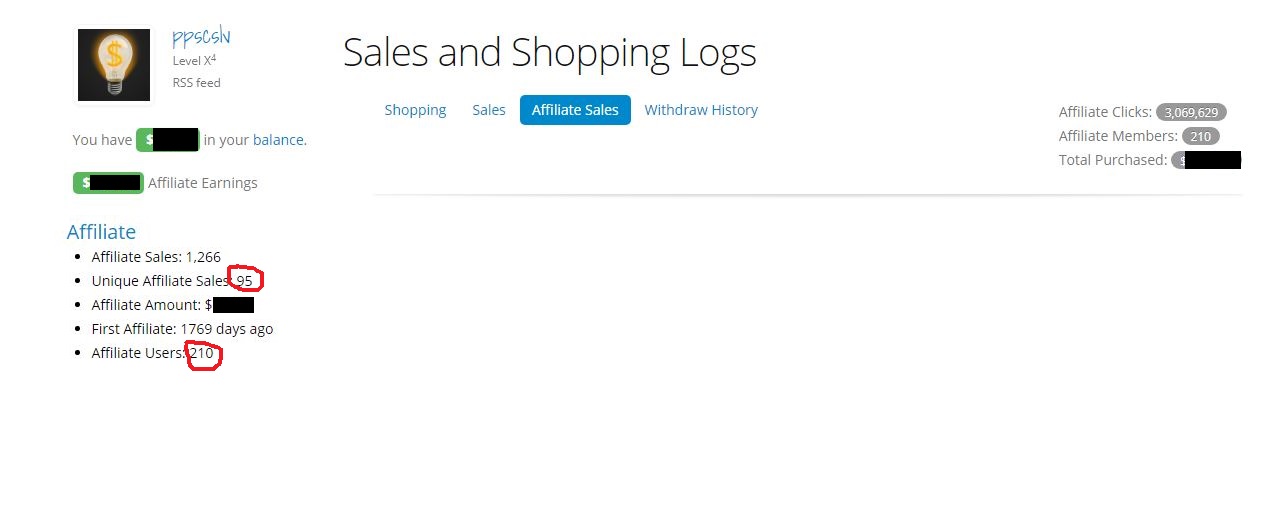The height and width of the screenshot is (507, 1278).
Task: Open the Affiliate section heading link
Action: [x=101, y=232]
